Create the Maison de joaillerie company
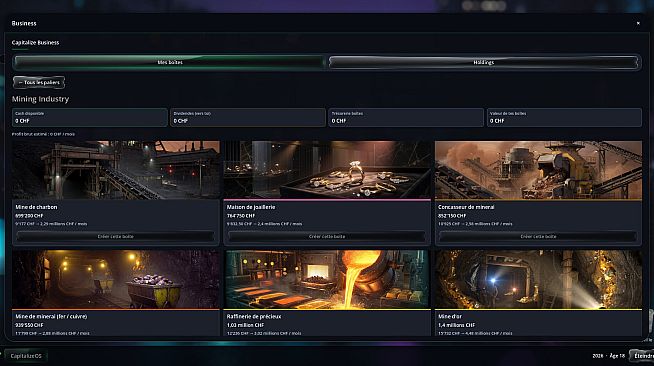 [327, 236]
